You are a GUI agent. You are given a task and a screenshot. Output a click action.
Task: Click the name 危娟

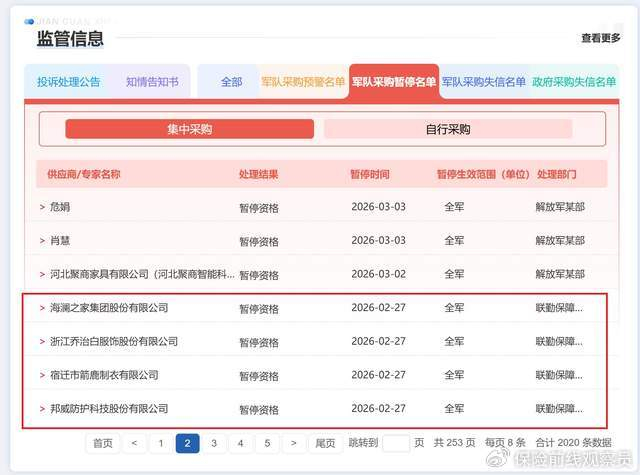tap(60, 207)
